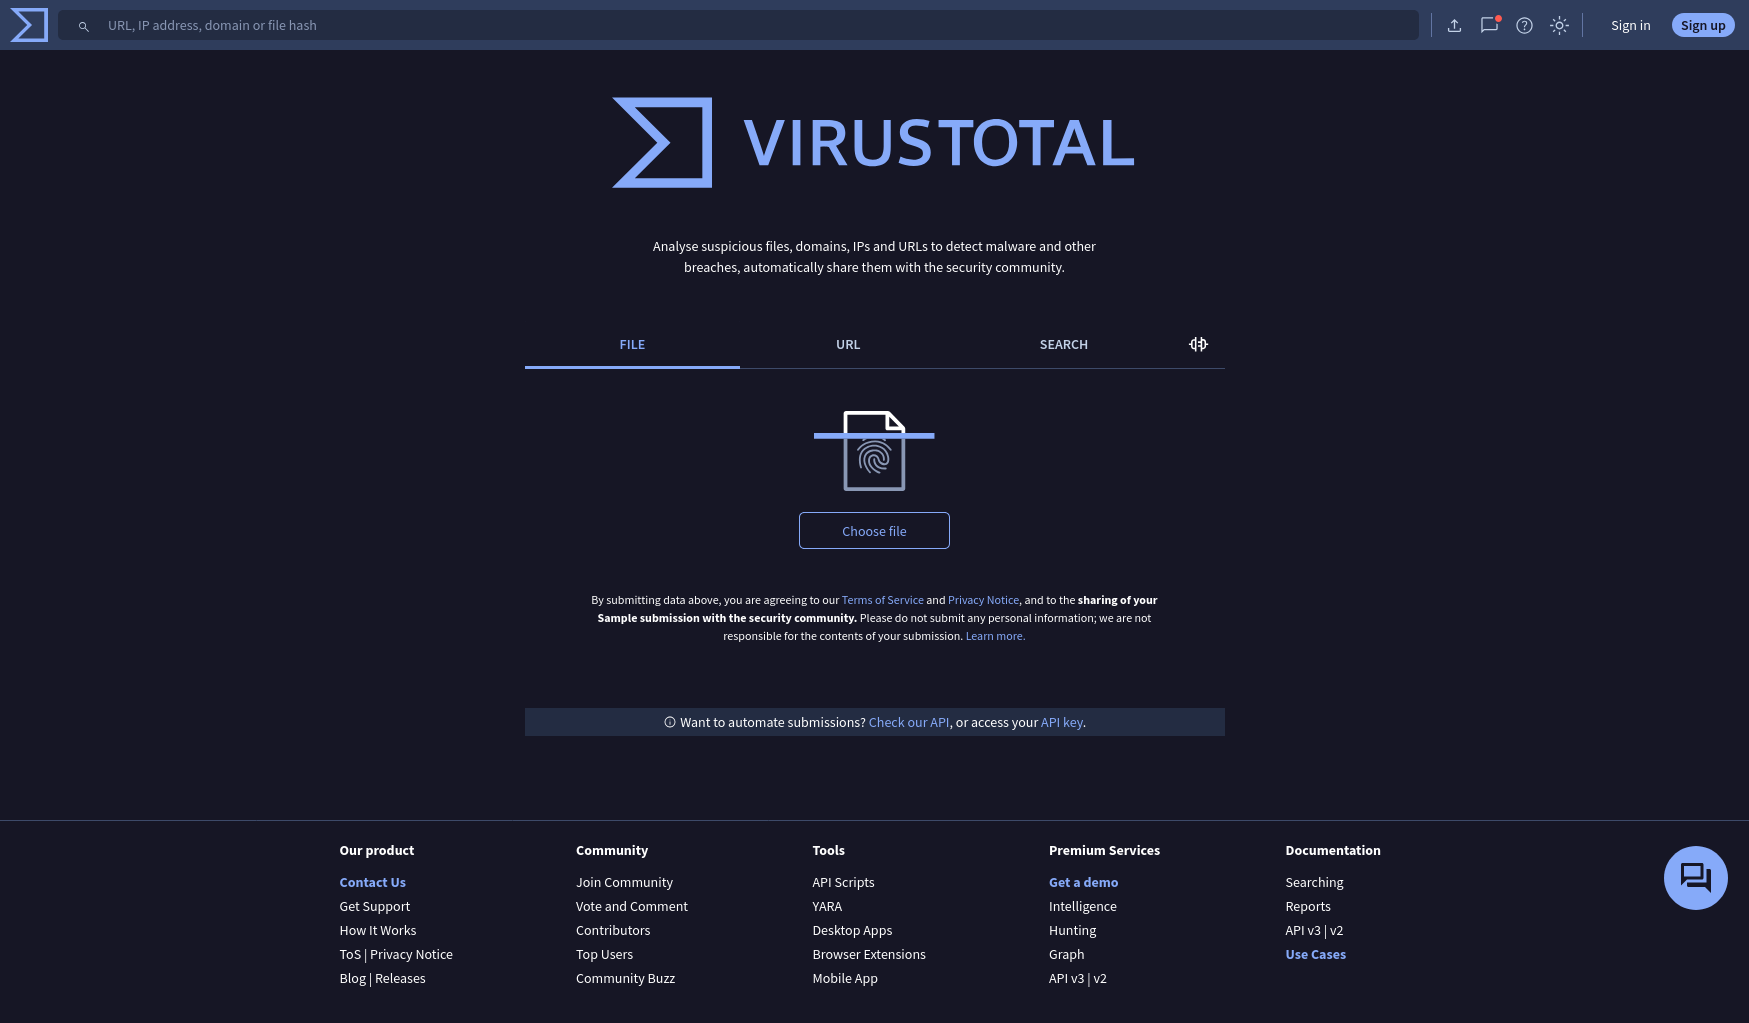Click Browser Extensions link
The image size is (1749, 1023).
(869, 954)
